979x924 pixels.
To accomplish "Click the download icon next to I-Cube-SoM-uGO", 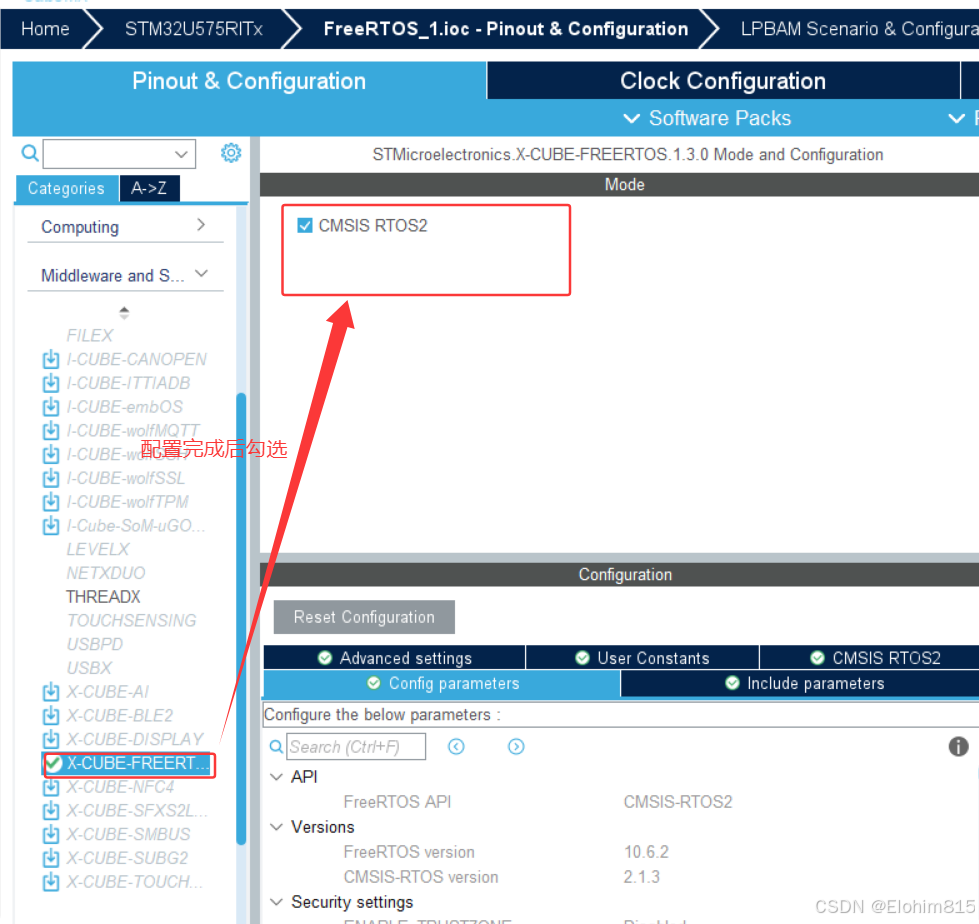I will click(51, 526).
